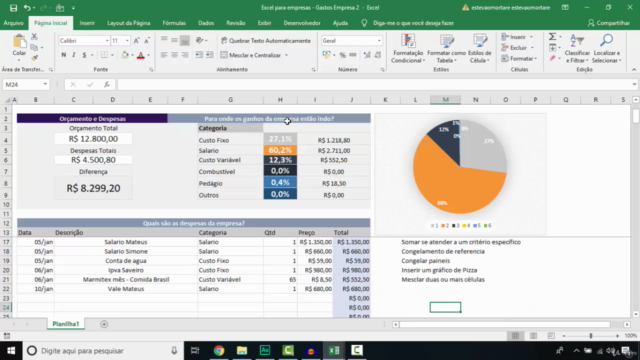The height and width of the screenshot is (360, 640).
Task: Select Planilha1 sheet tab
Action: (x=66, y=324)
